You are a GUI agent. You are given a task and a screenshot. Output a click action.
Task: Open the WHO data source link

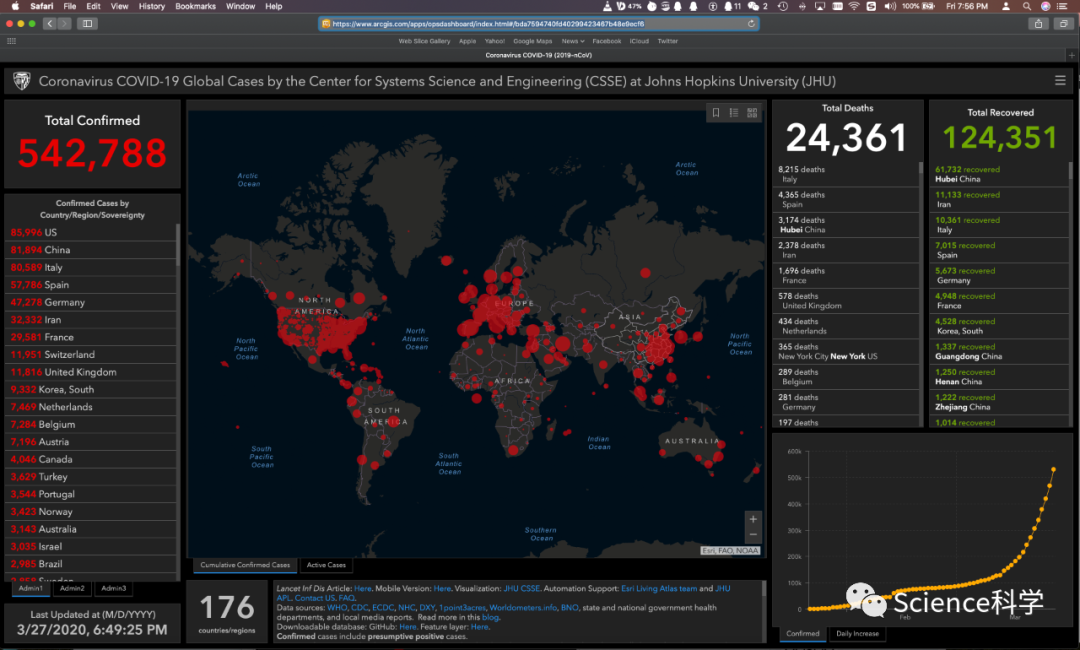[x=337, y=608]
